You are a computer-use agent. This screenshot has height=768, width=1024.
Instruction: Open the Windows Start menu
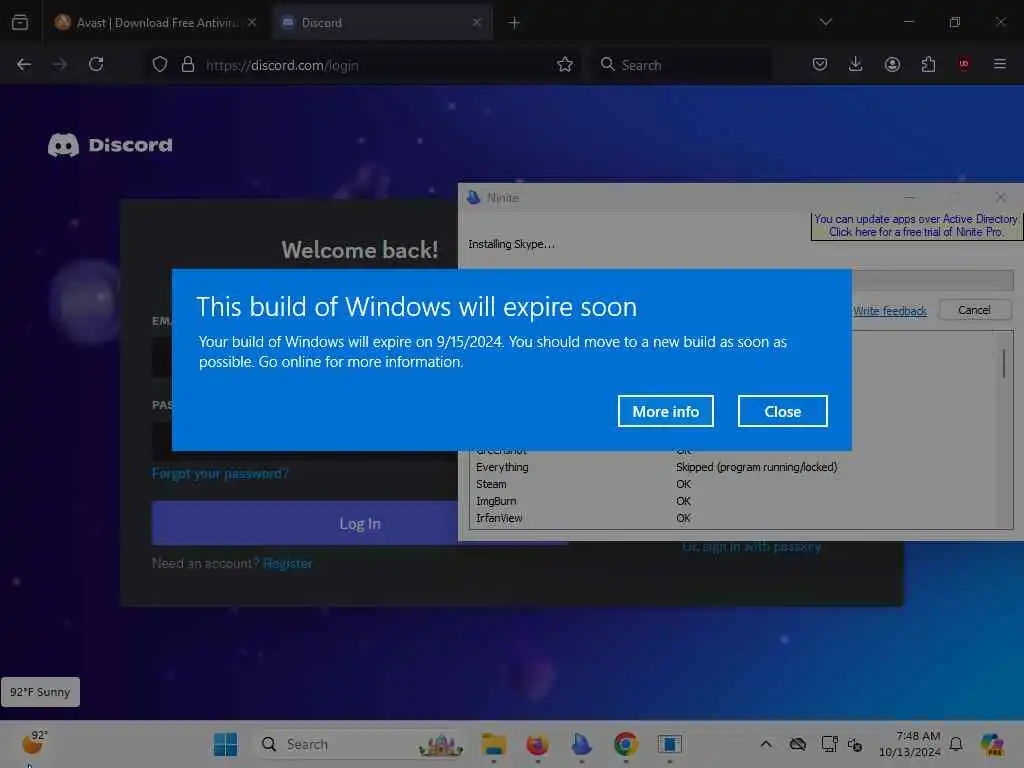click(x=225, y=744)
